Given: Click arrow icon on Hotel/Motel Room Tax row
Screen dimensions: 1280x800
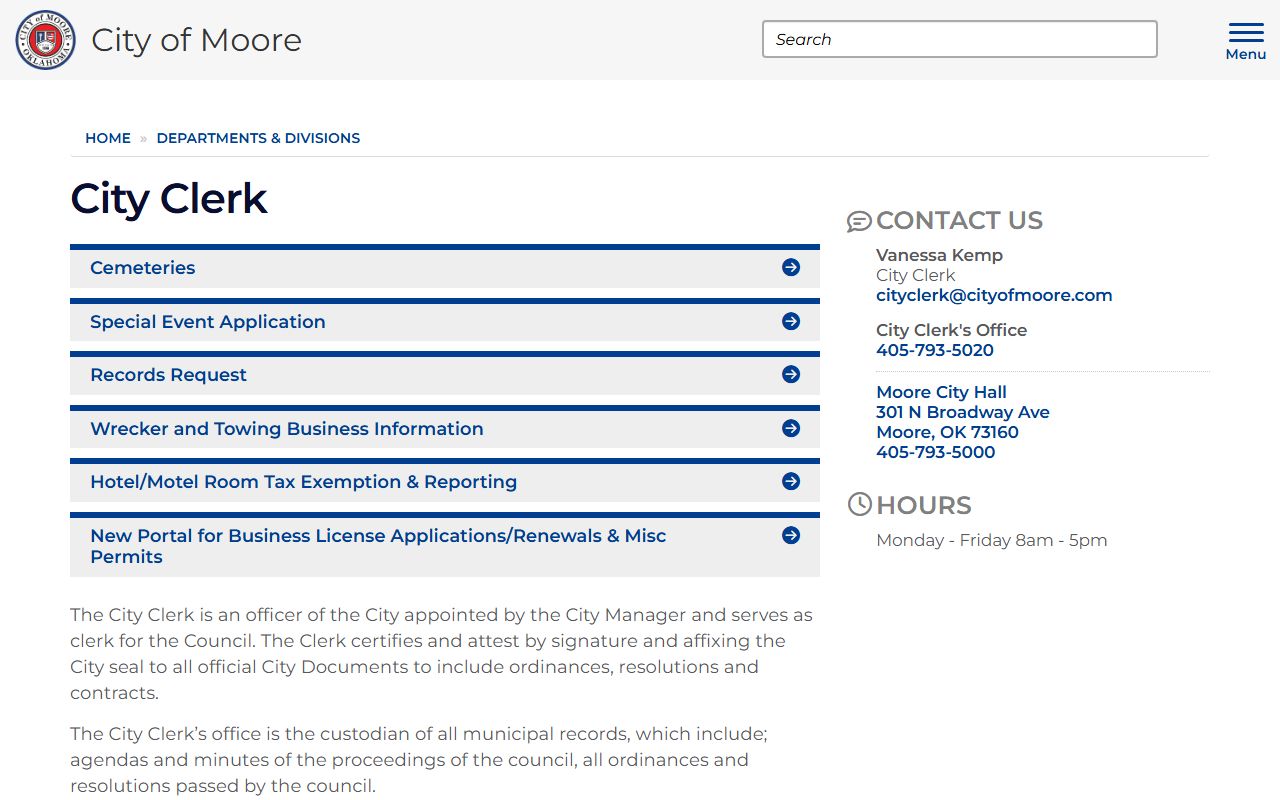Looking at the screenshot, I should point(791,481).
